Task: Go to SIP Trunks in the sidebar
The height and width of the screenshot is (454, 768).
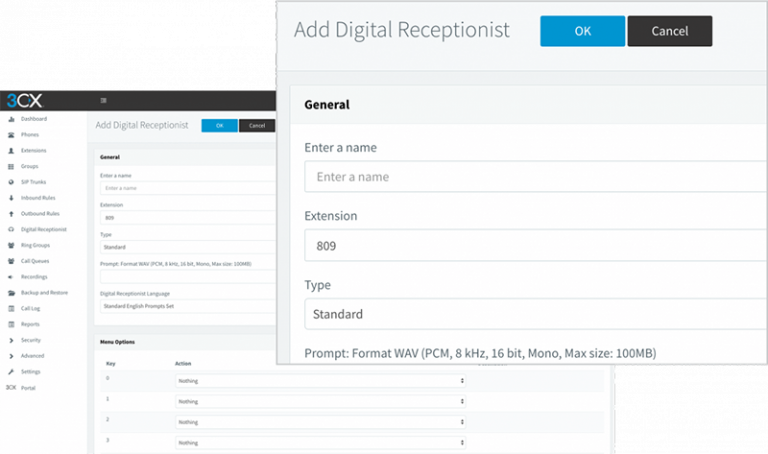Action: coord(33,182)
